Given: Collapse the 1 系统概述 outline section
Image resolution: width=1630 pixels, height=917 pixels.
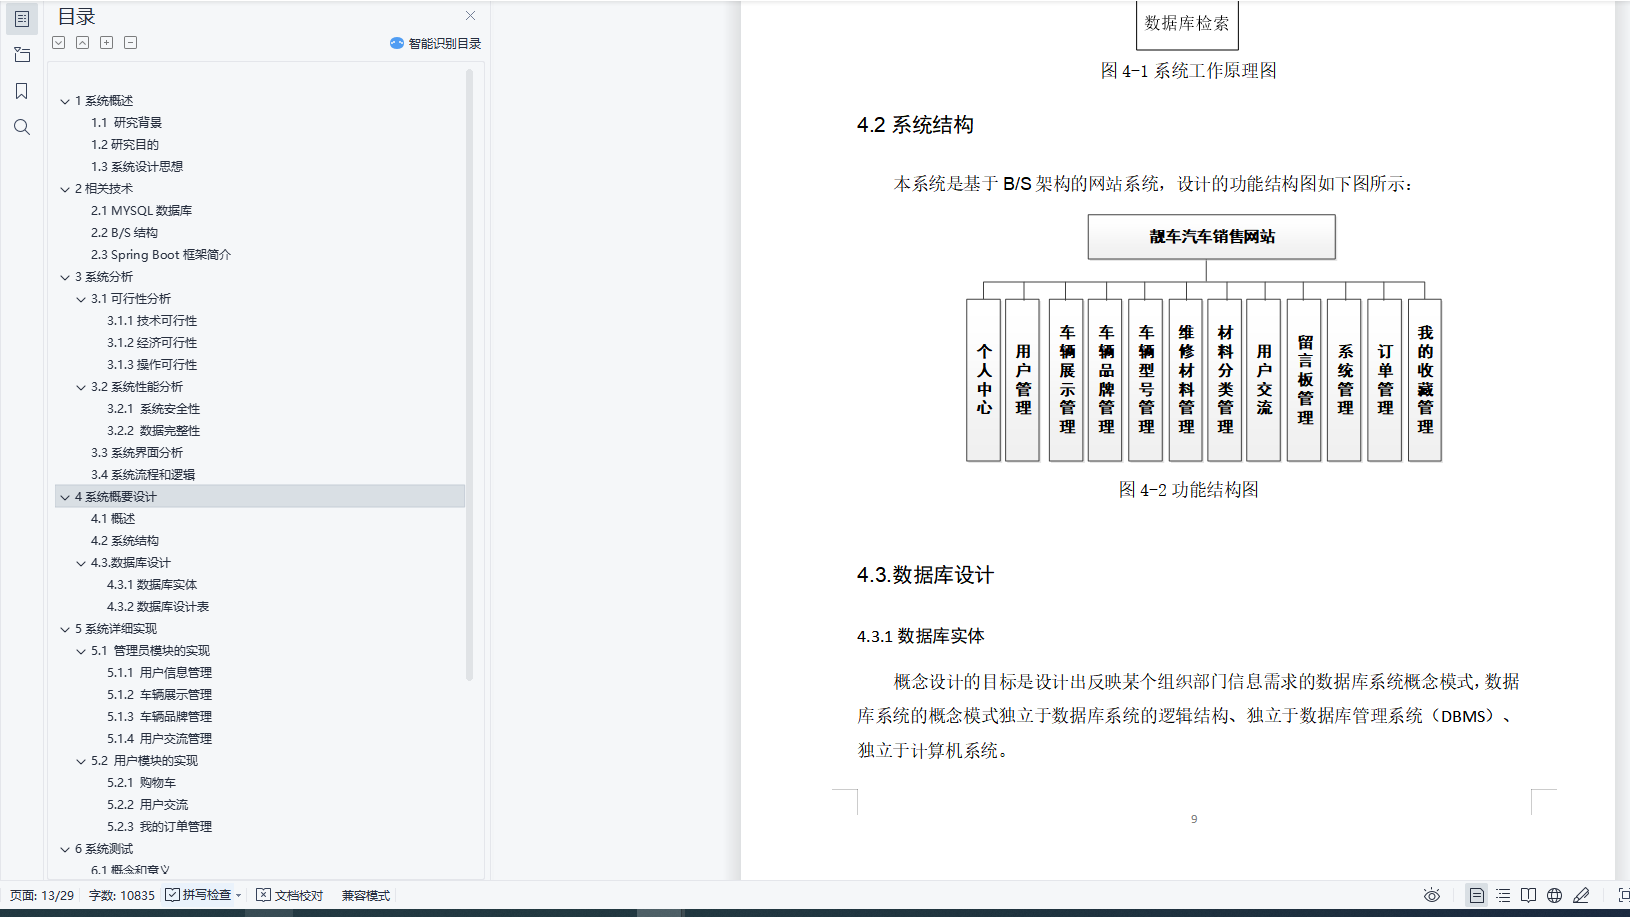Looking at the screenshot, I should [65, 101].
